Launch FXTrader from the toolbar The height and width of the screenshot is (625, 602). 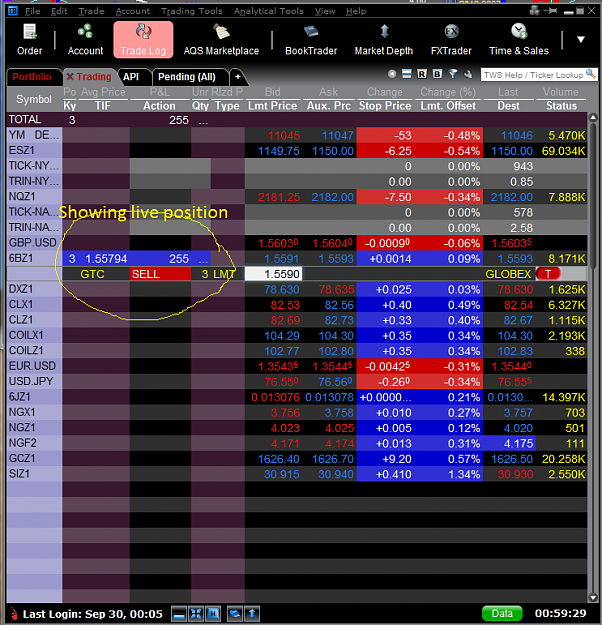[451, 39]
